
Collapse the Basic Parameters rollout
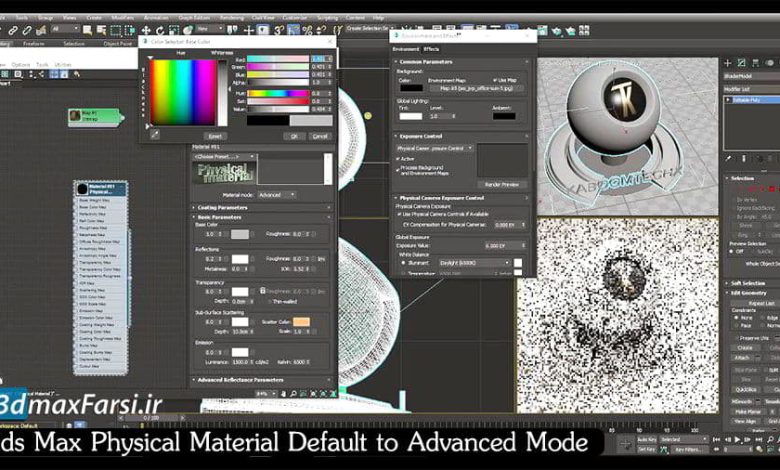pyautogui.click(x=262, y=217)
